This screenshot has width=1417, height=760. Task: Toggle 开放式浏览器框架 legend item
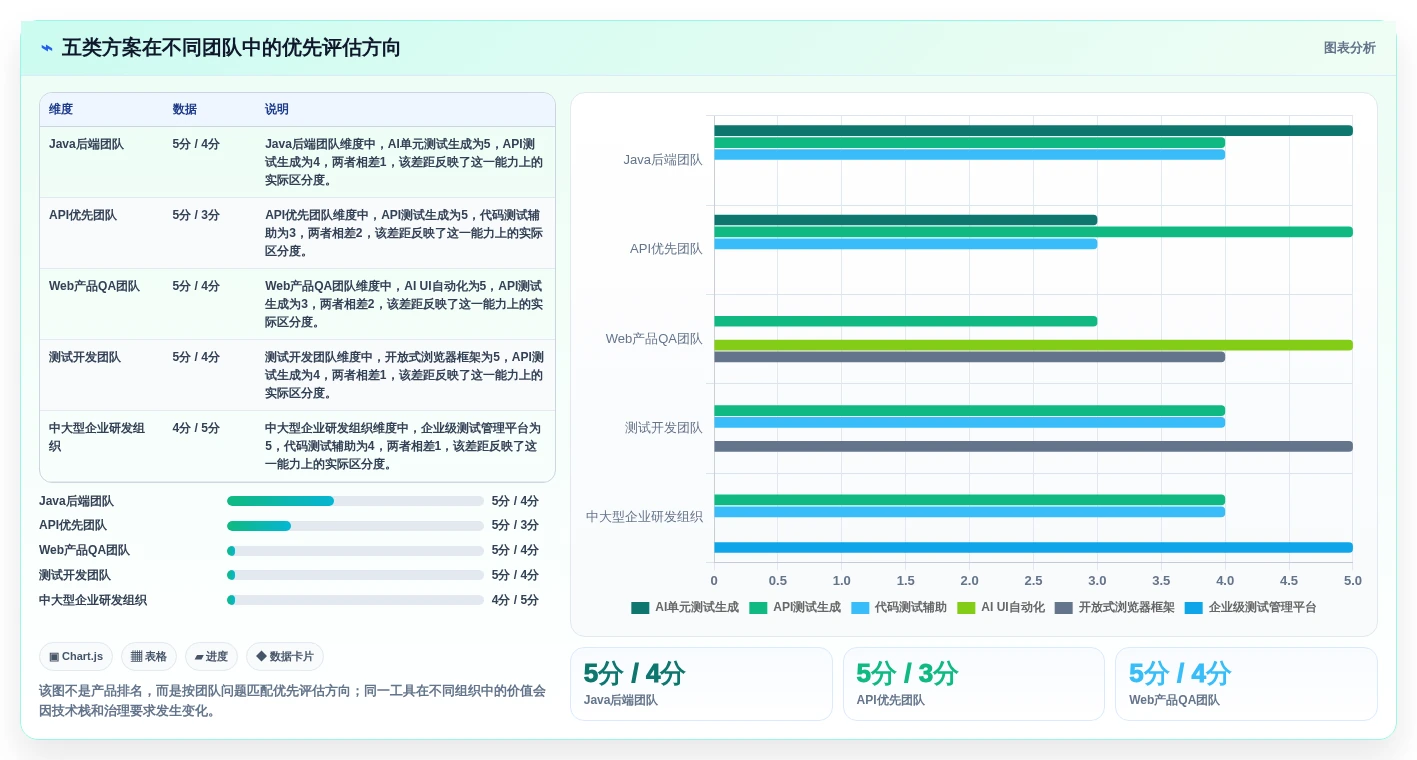1115,607
